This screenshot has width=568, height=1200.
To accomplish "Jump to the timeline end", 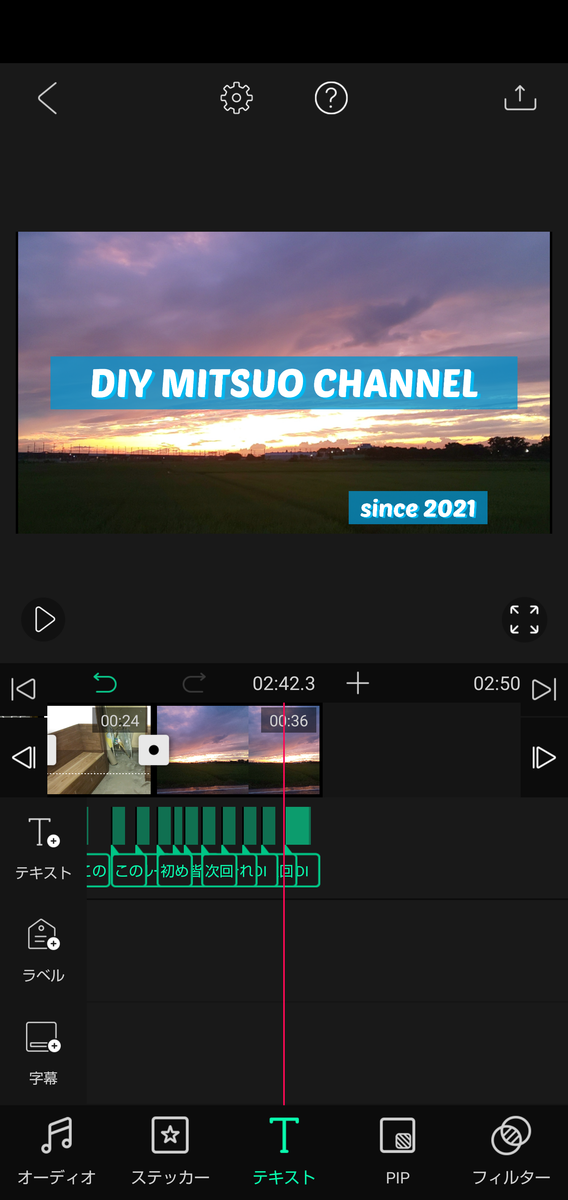I will coord(544,689).
